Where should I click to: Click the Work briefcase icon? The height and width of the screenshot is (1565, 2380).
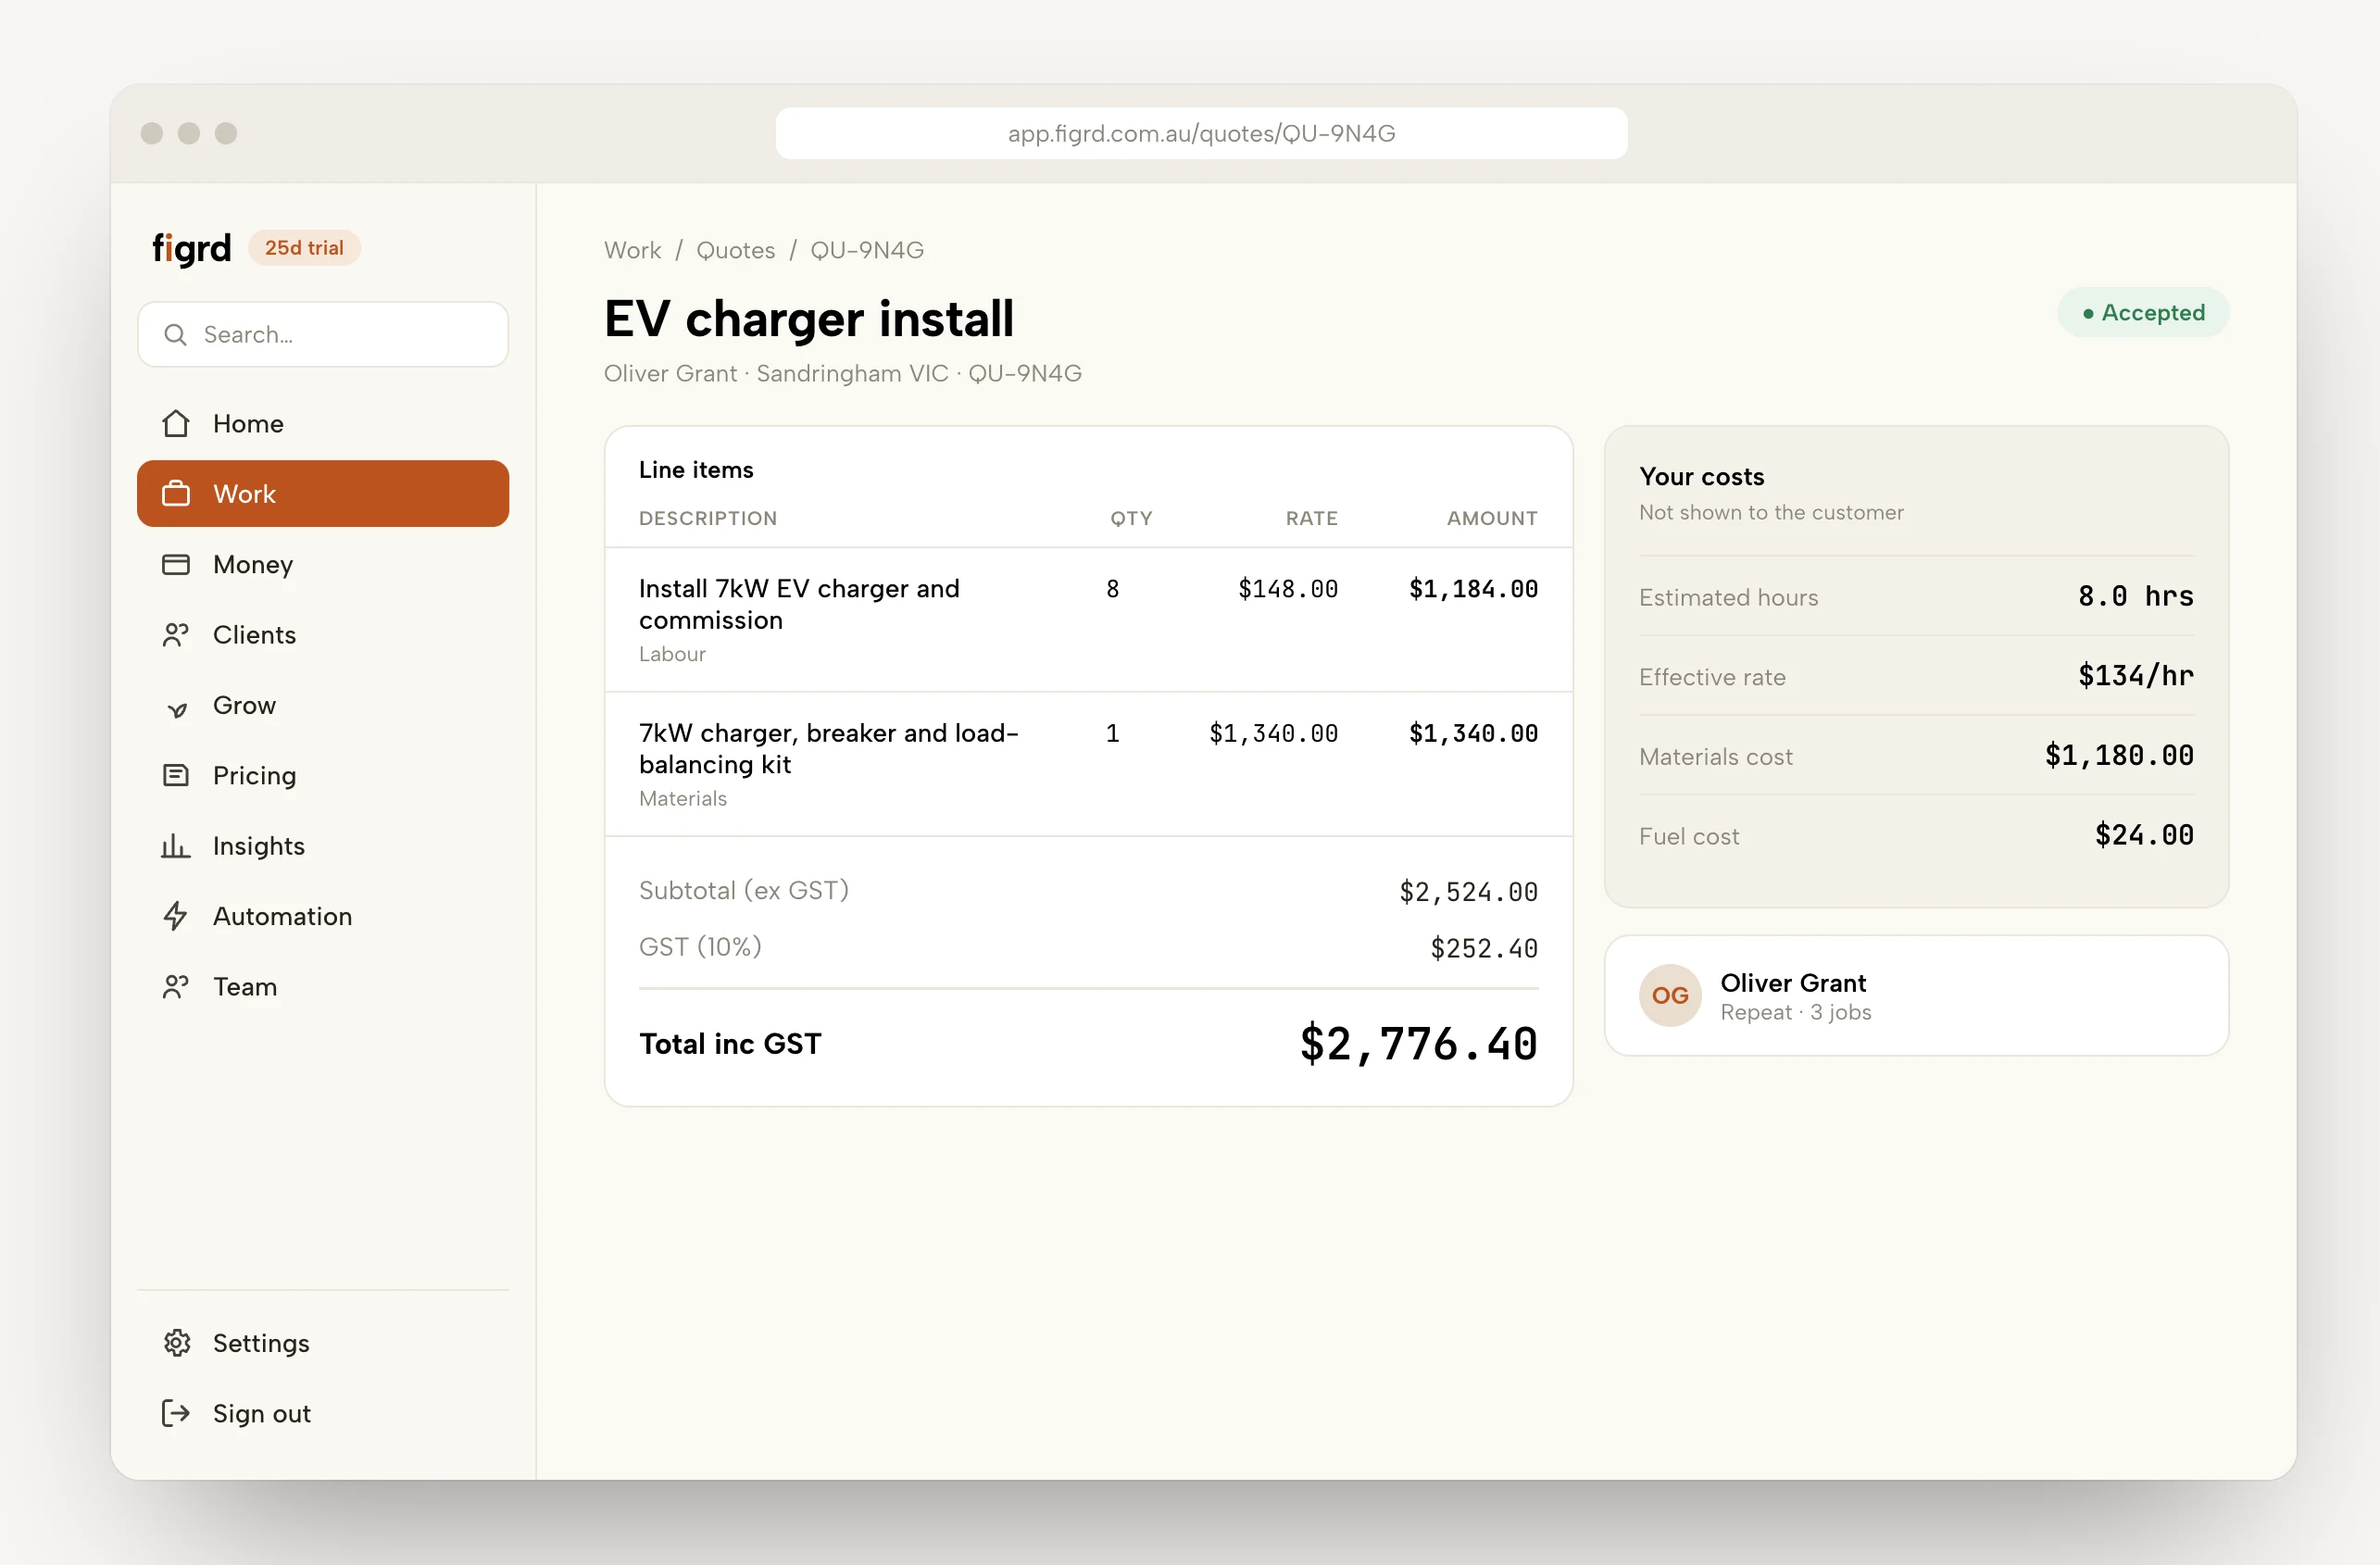(176, 493)
